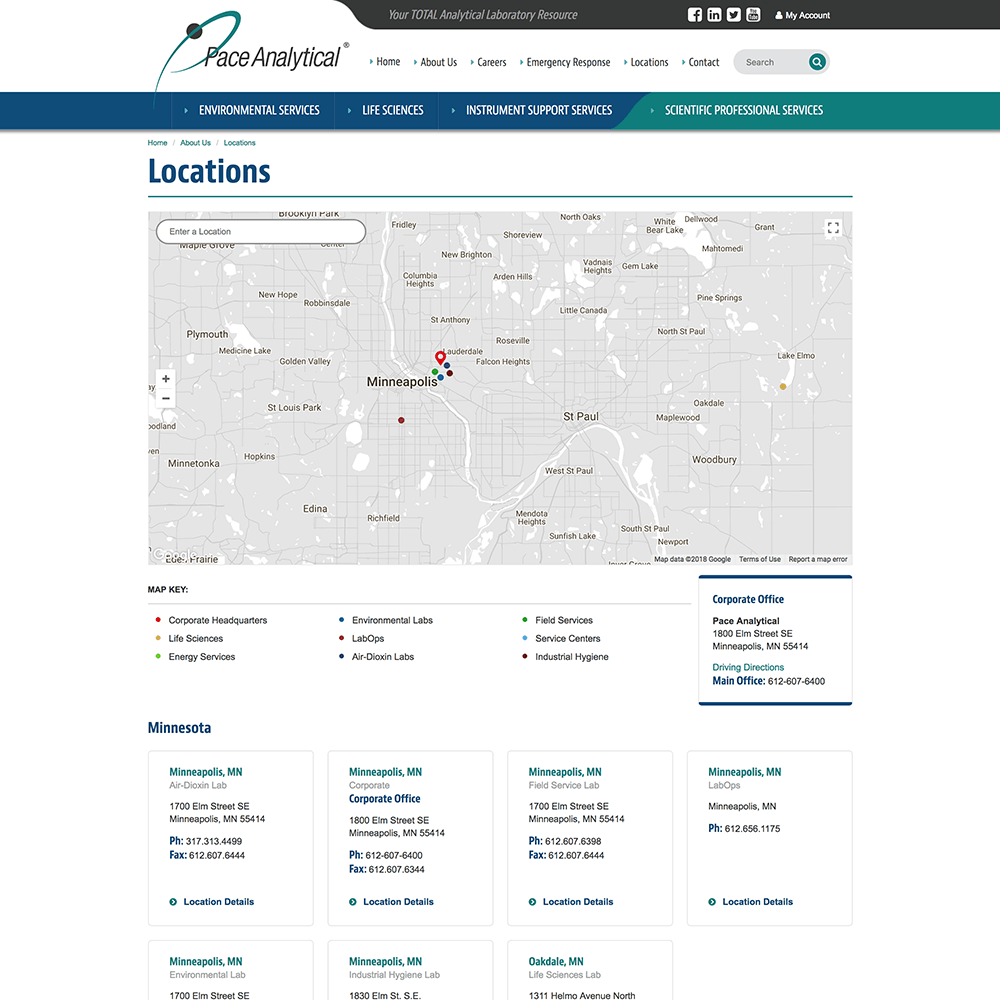This screenshot has height=1000, width=1000.
Task: Open Location Details for LabOps card
Action: coord(751,902)
